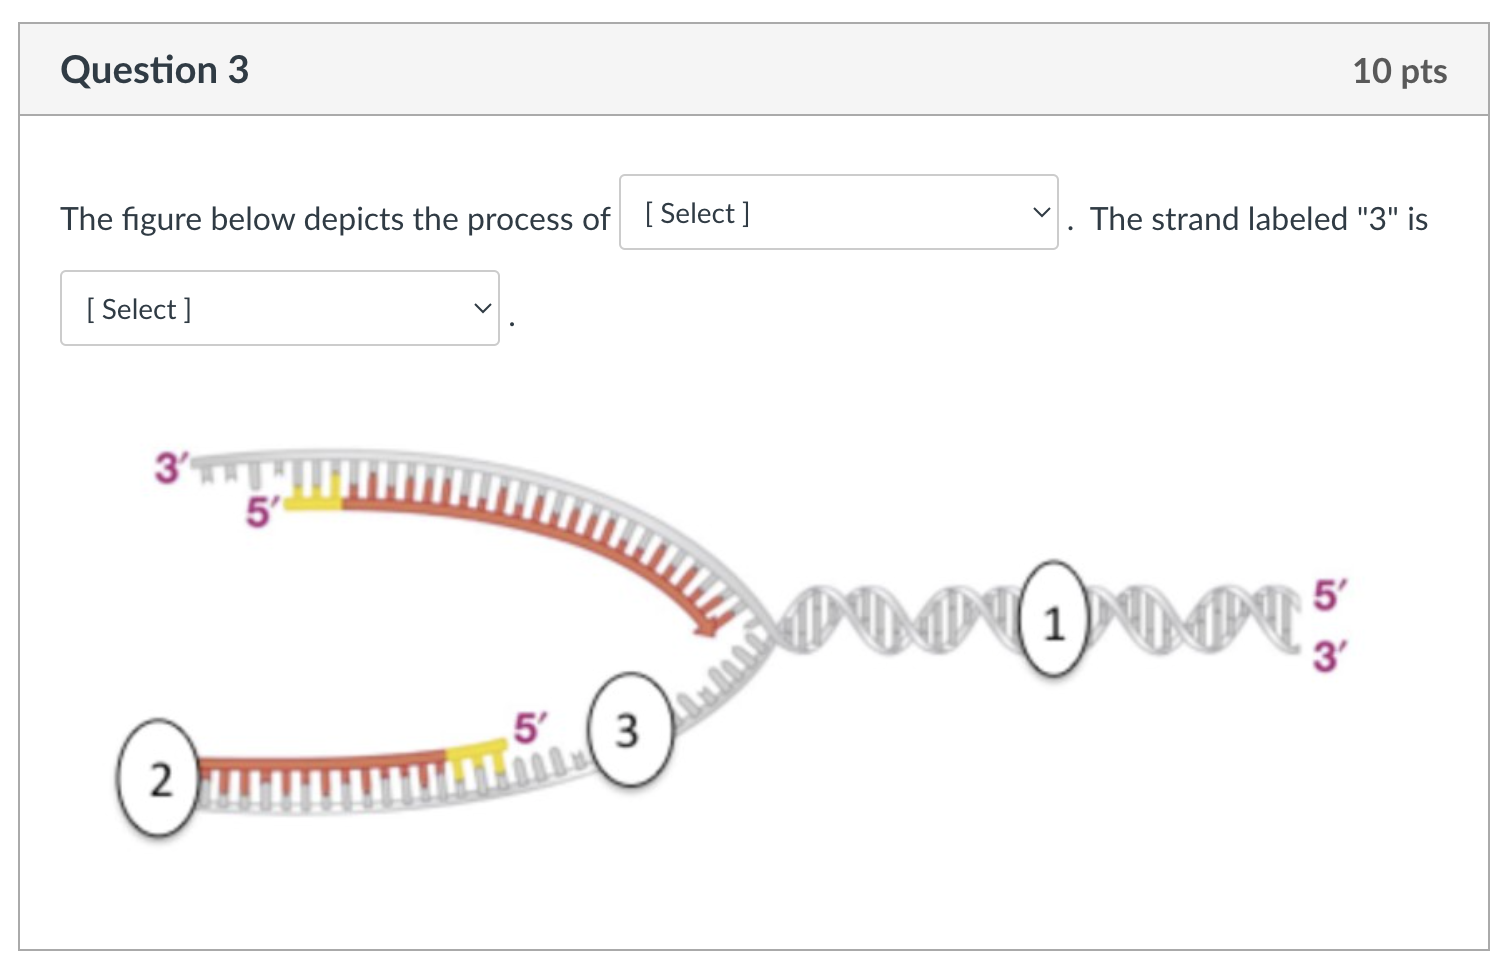Click the 3' label at the far right helix end
The height and width of the screenshot is (966, 1510).
(x=1330, y=658)
